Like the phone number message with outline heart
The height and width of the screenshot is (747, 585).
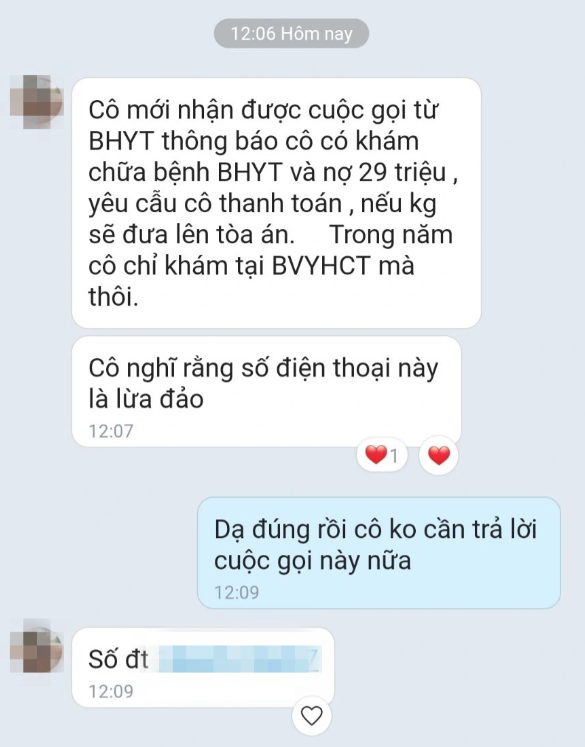tap(312, 716)
